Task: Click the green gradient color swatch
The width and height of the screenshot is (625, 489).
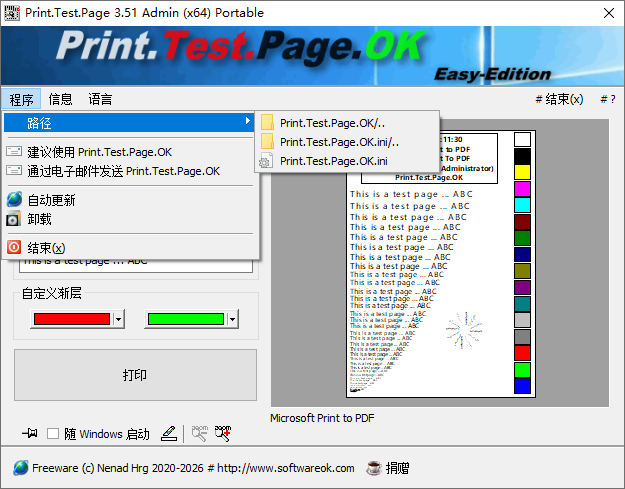Action: [x=186, y=319]
